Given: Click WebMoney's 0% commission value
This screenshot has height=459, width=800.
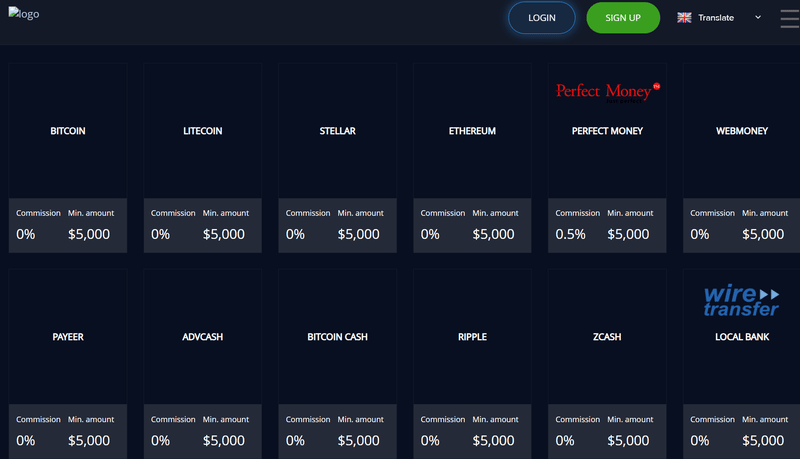Looking at the screenshot, I should (699, 234).
